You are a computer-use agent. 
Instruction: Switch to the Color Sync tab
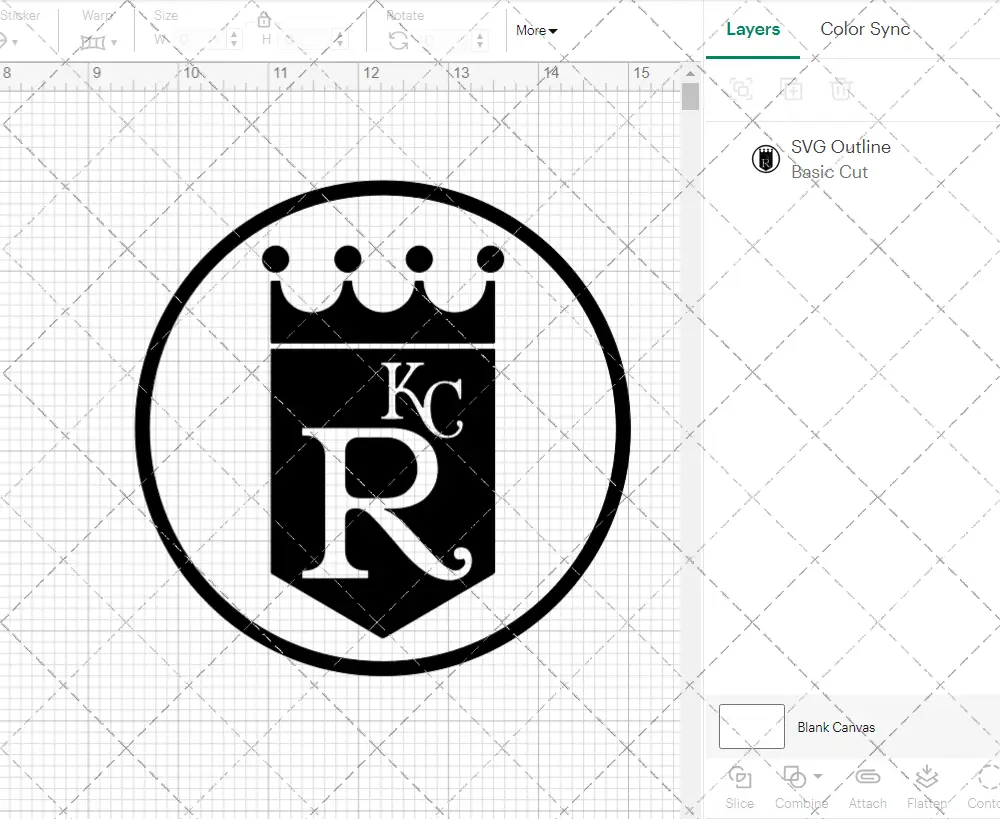pyautogui.click(x=865, y=29)
